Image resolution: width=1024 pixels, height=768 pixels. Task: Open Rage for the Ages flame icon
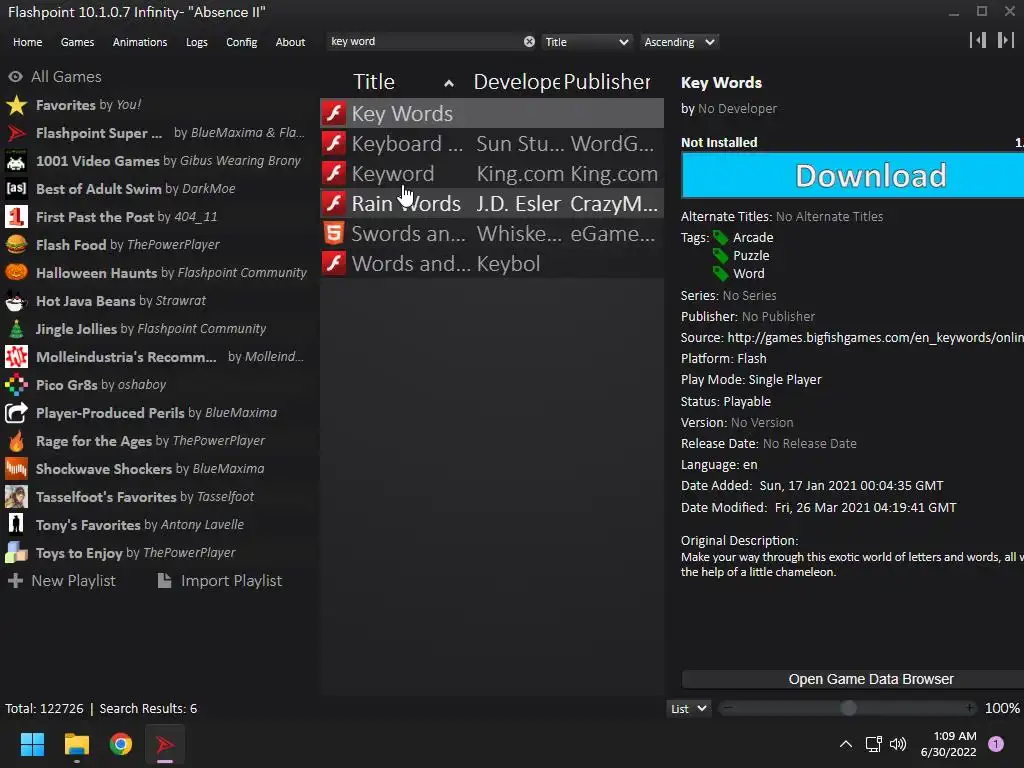(x=16, y=441)
